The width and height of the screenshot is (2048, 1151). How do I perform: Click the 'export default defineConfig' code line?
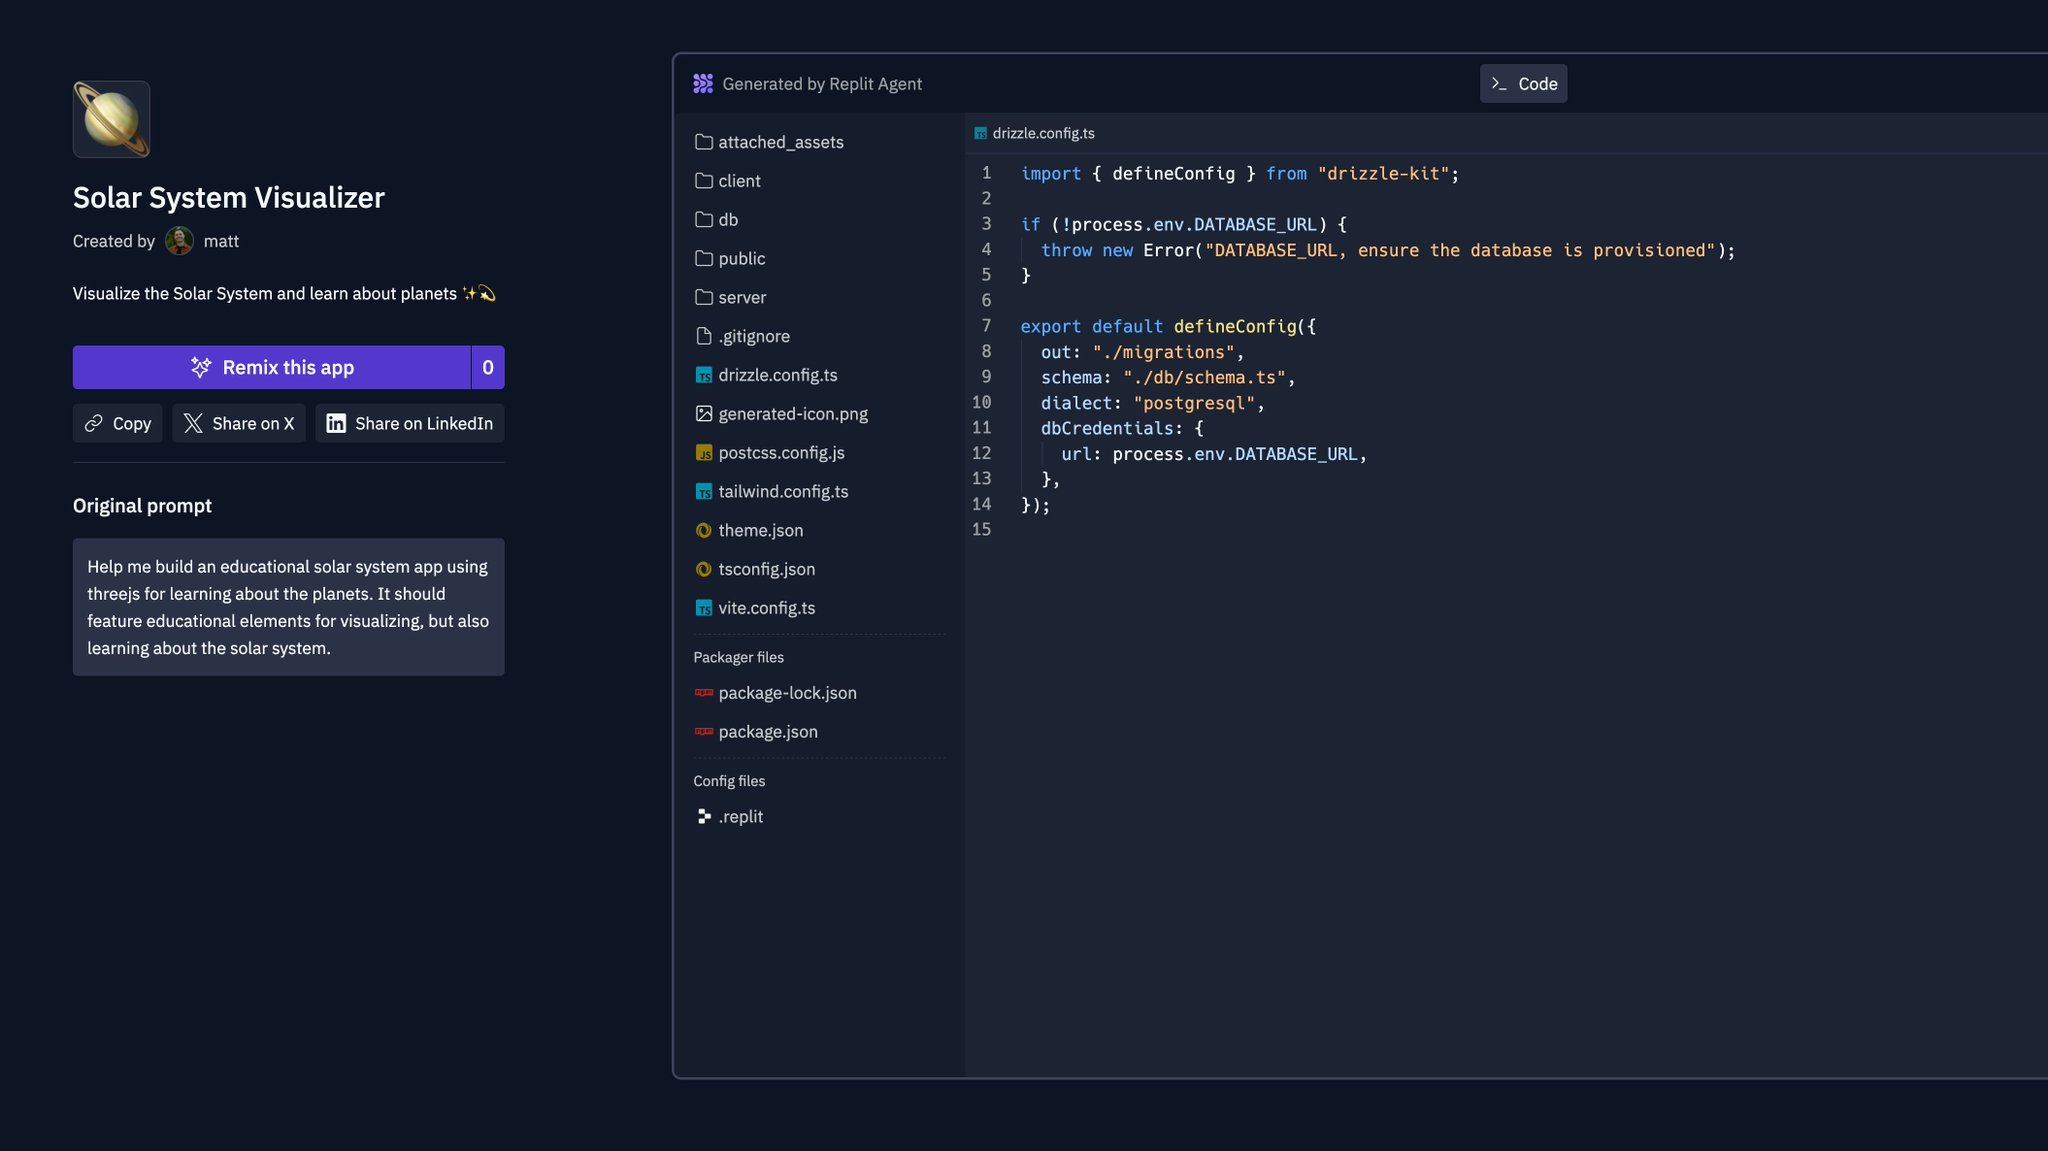tap(1168, 327)
